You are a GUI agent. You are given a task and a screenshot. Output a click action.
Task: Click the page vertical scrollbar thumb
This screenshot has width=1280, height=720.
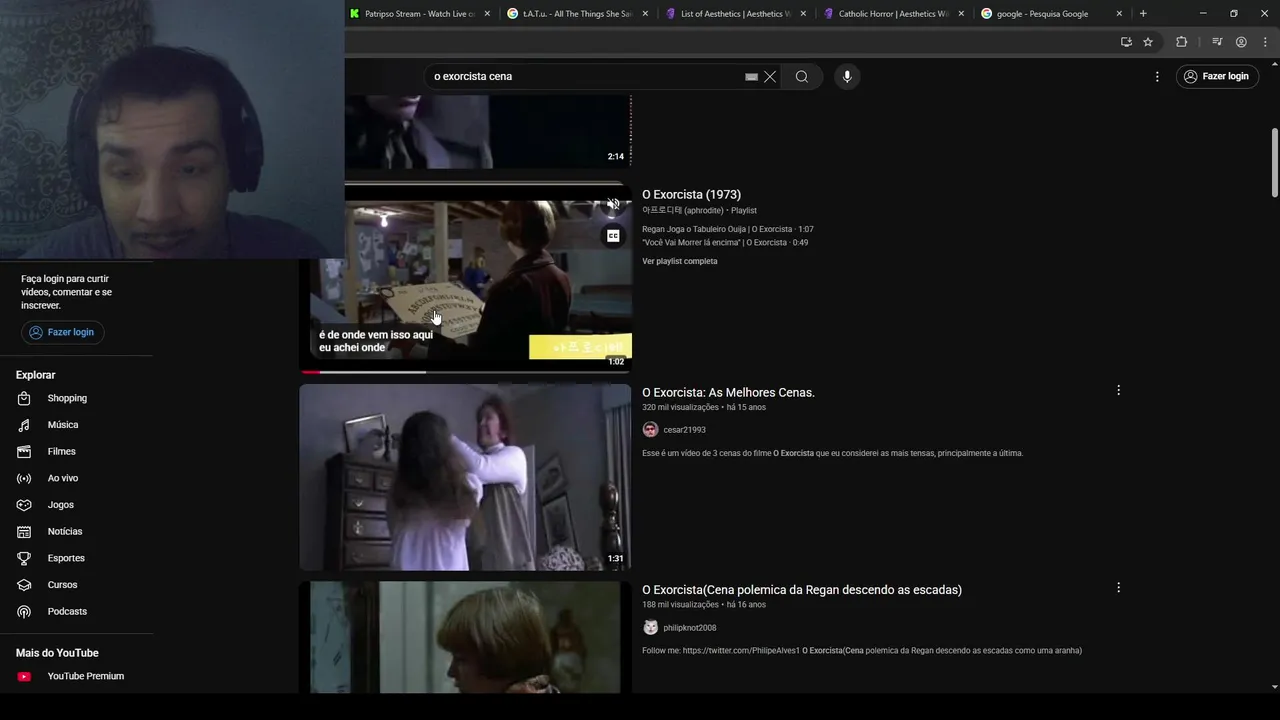[x=1275, y=162]
